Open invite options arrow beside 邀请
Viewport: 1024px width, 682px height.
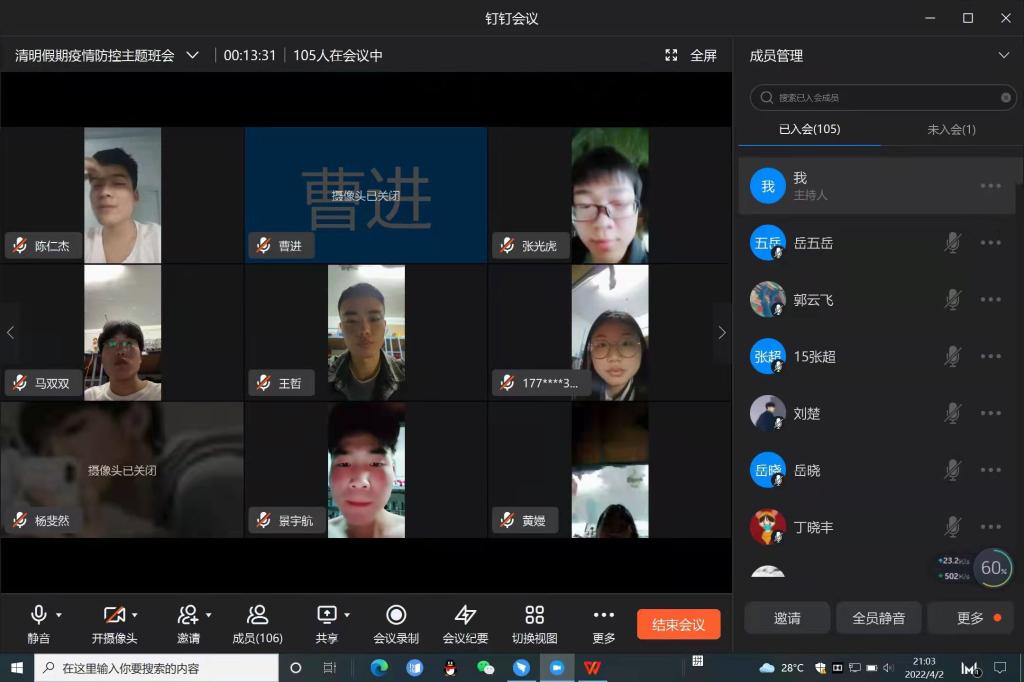(x=208, y=615)
